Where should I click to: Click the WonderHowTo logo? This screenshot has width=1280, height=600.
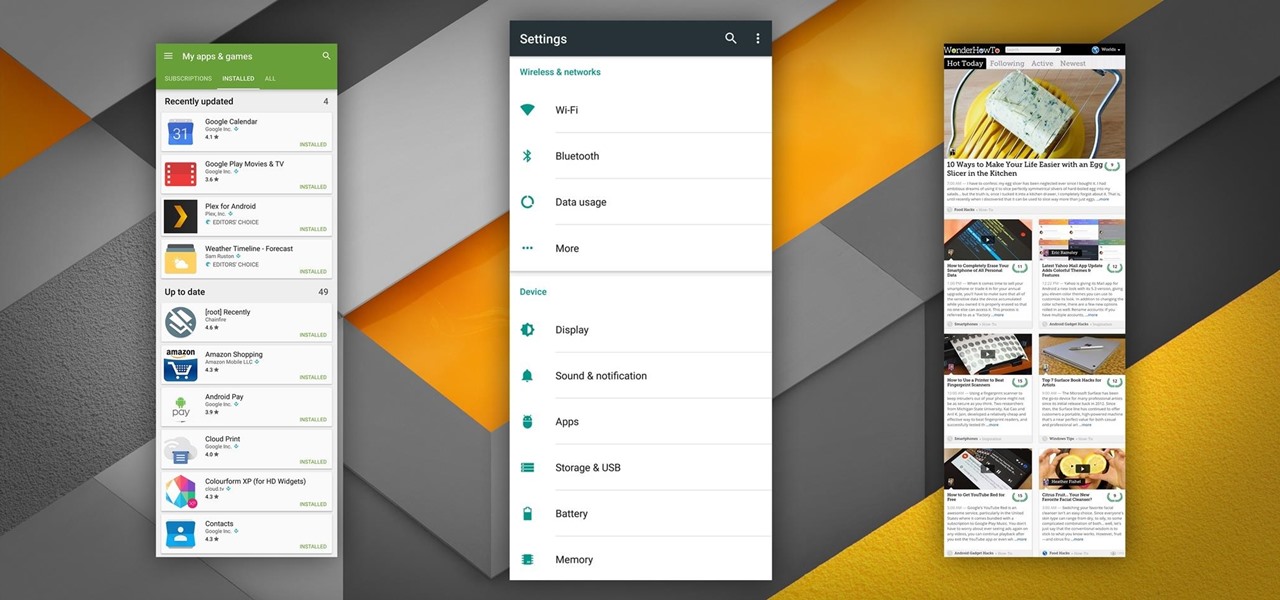(973, 49)
